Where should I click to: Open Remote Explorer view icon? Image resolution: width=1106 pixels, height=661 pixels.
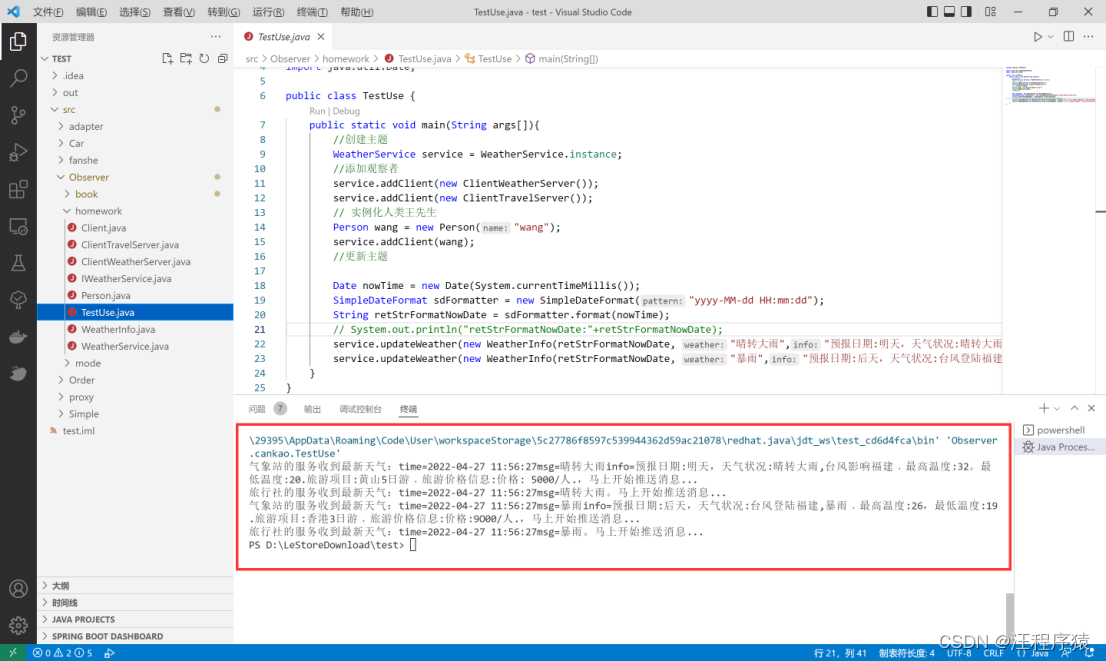tap(18, 226)
